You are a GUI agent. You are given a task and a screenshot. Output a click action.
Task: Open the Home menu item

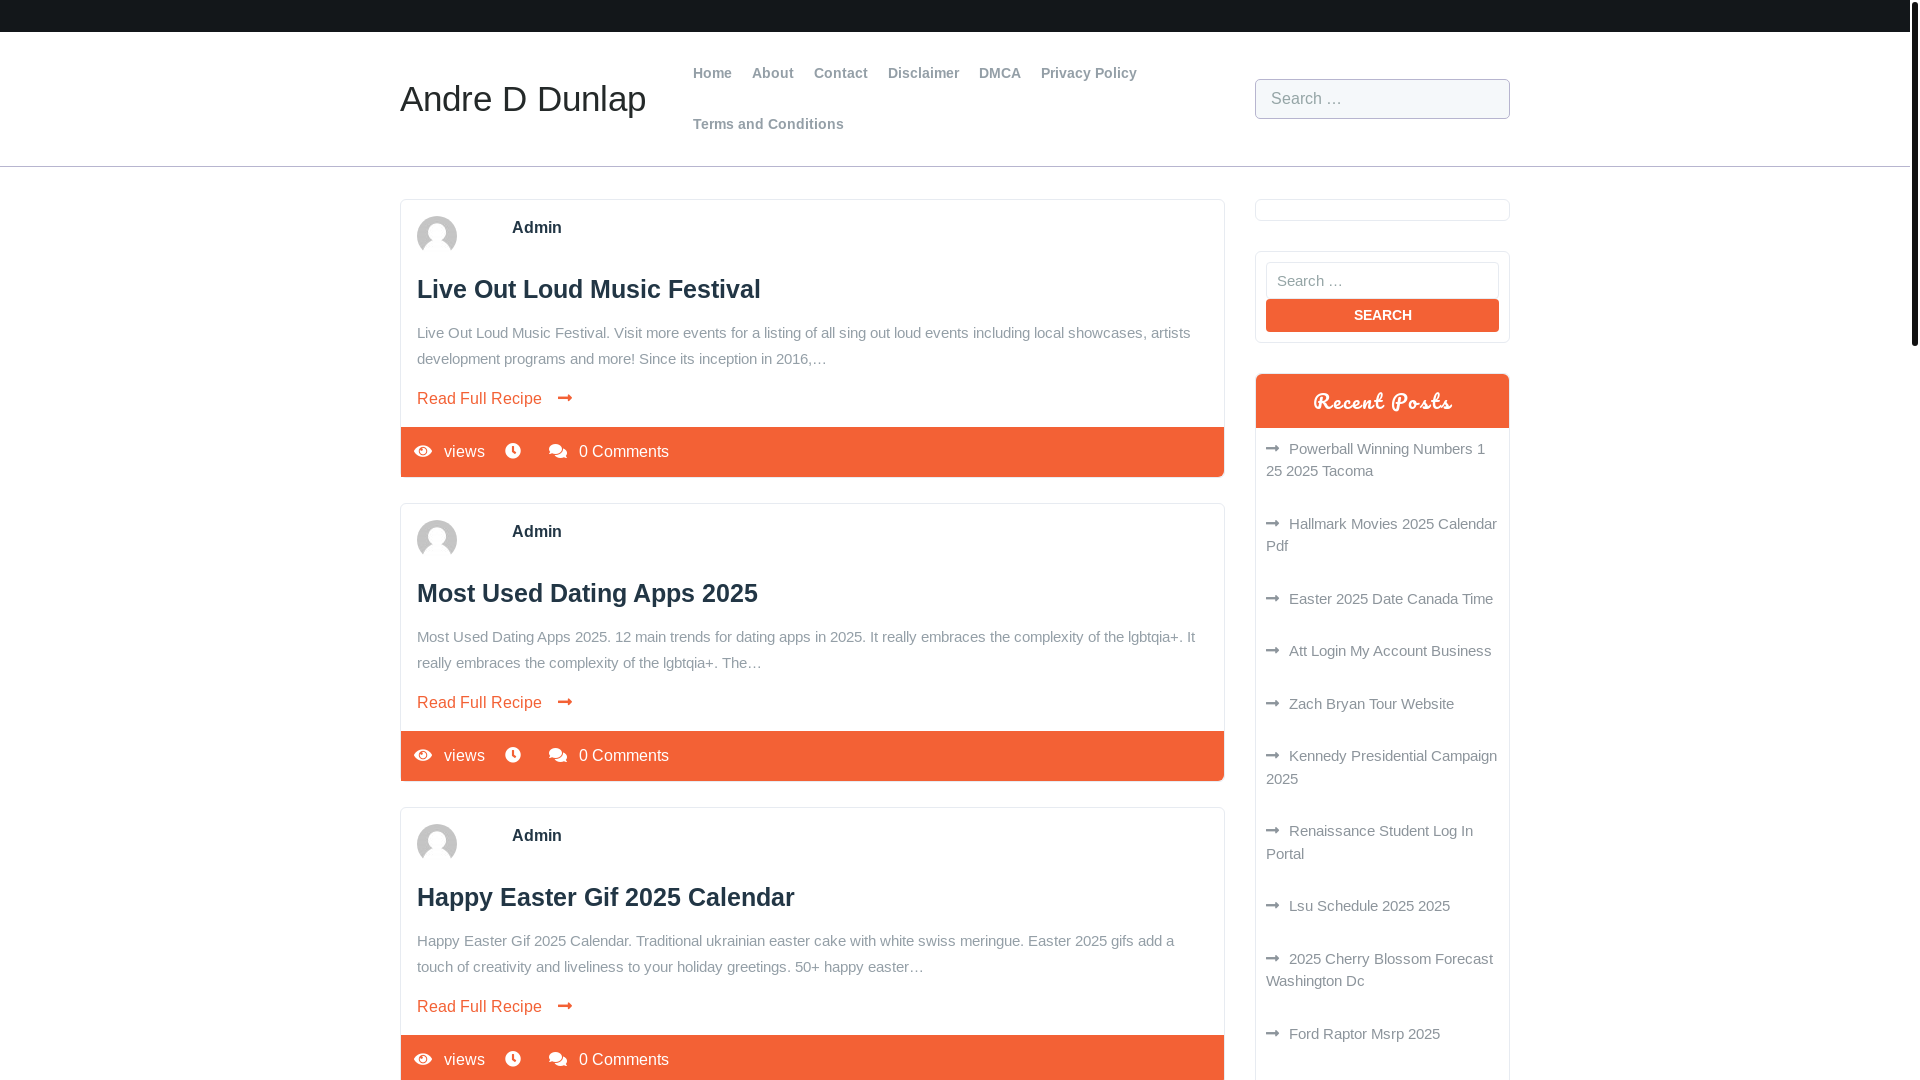tap(712, 73)
